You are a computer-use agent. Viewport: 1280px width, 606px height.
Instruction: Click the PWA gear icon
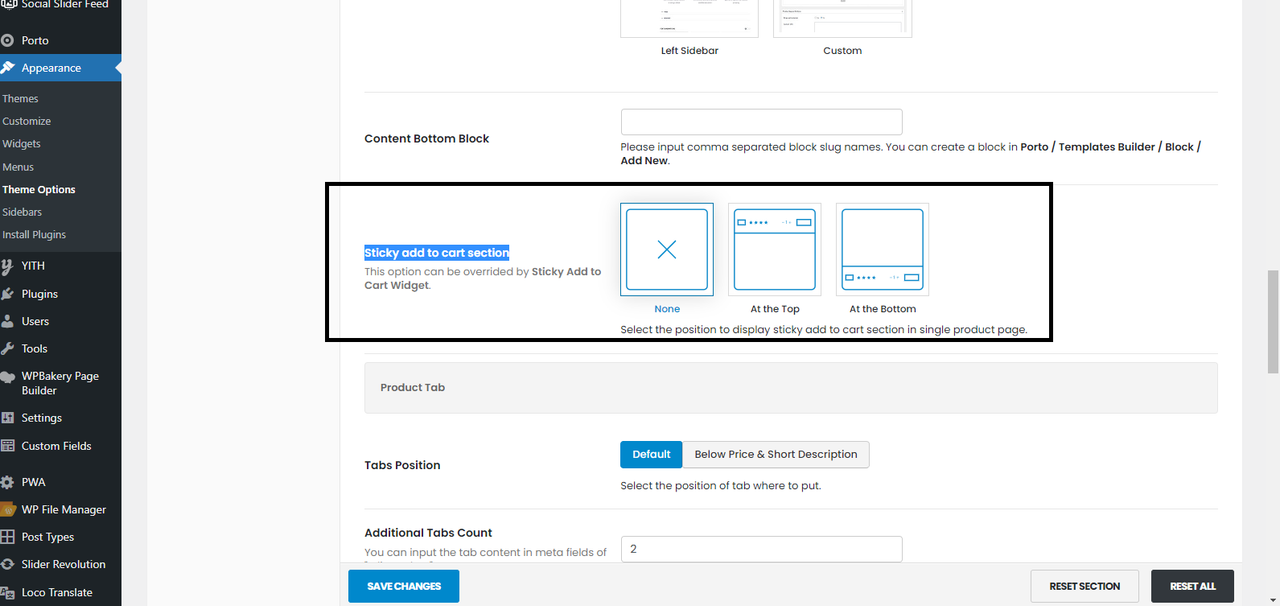(8, 482)
